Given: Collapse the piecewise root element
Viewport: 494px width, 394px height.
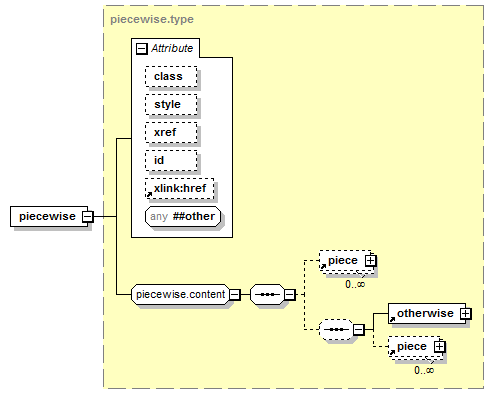Looking at the screenshot, I should [x=88, y=217].
